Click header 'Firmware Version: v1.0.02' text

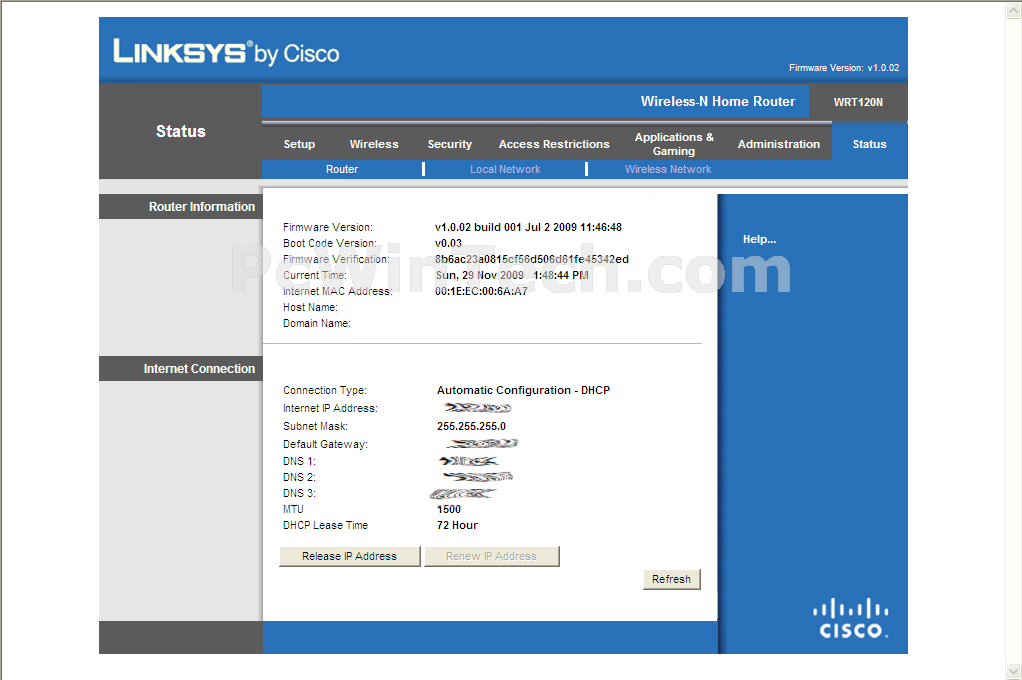pyautogui.click(x=844, y=68)
